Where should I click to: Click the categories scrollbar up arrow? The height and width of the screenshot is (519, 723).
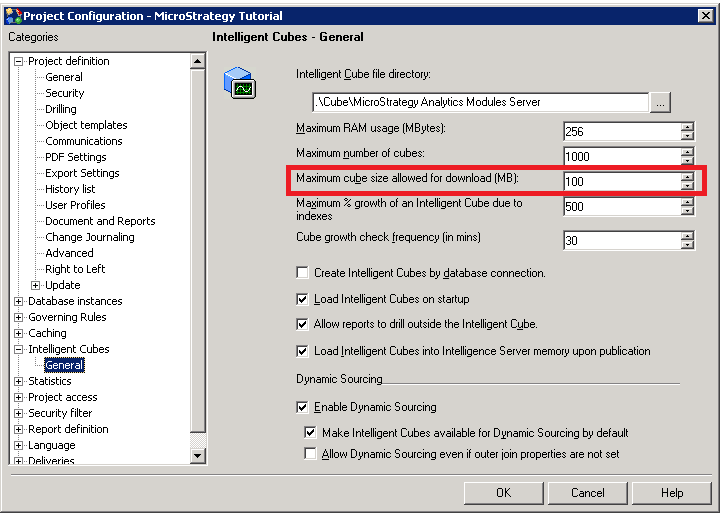198,61
